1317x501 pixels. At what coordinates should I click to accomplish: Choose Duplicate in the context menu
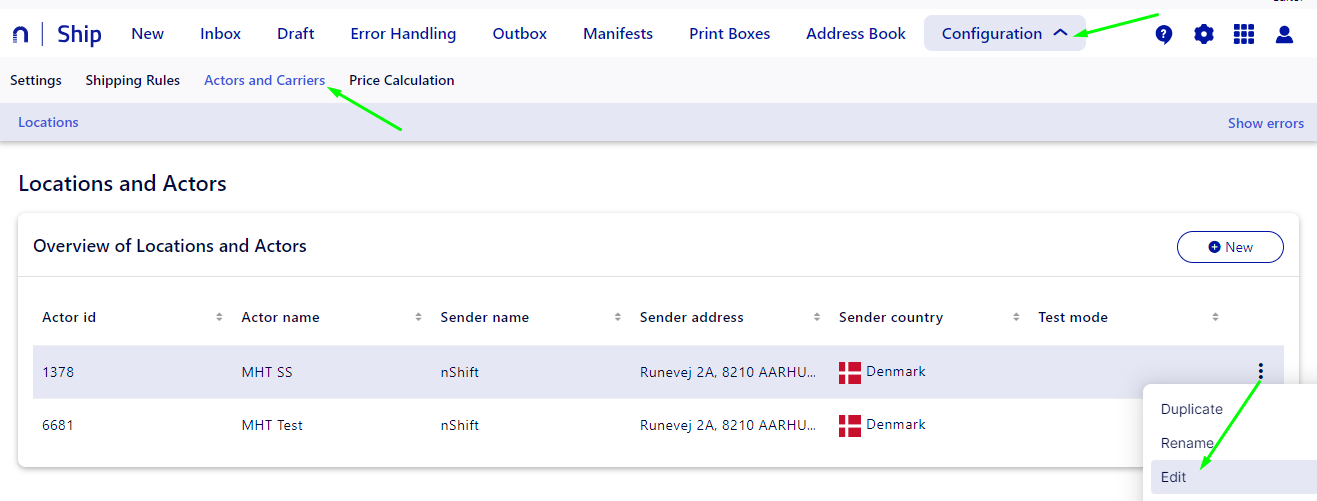tap(1191, 409)
